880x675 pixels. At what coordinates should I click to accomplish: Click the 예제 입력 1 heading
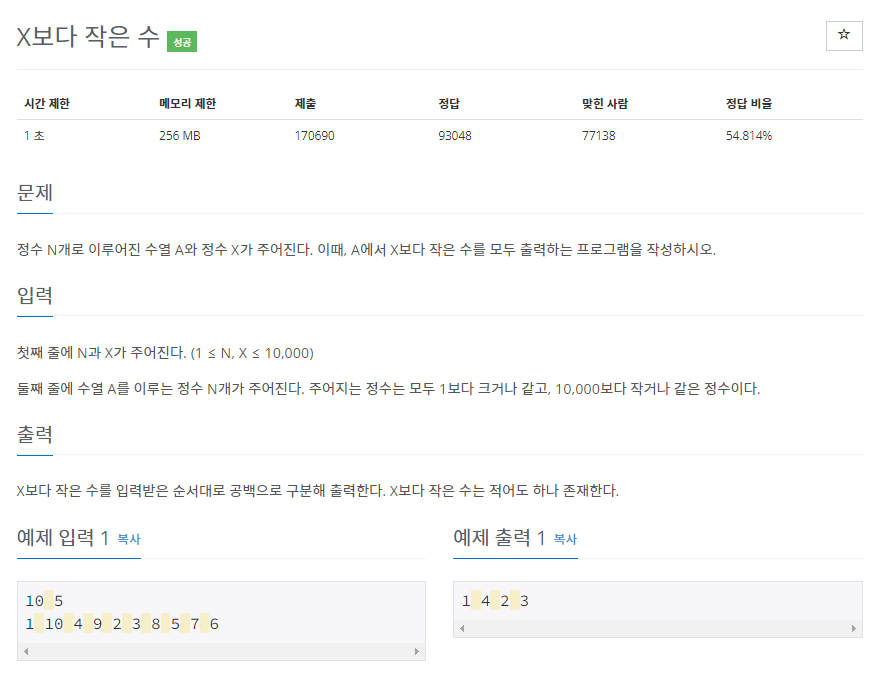tap(63, 538)
